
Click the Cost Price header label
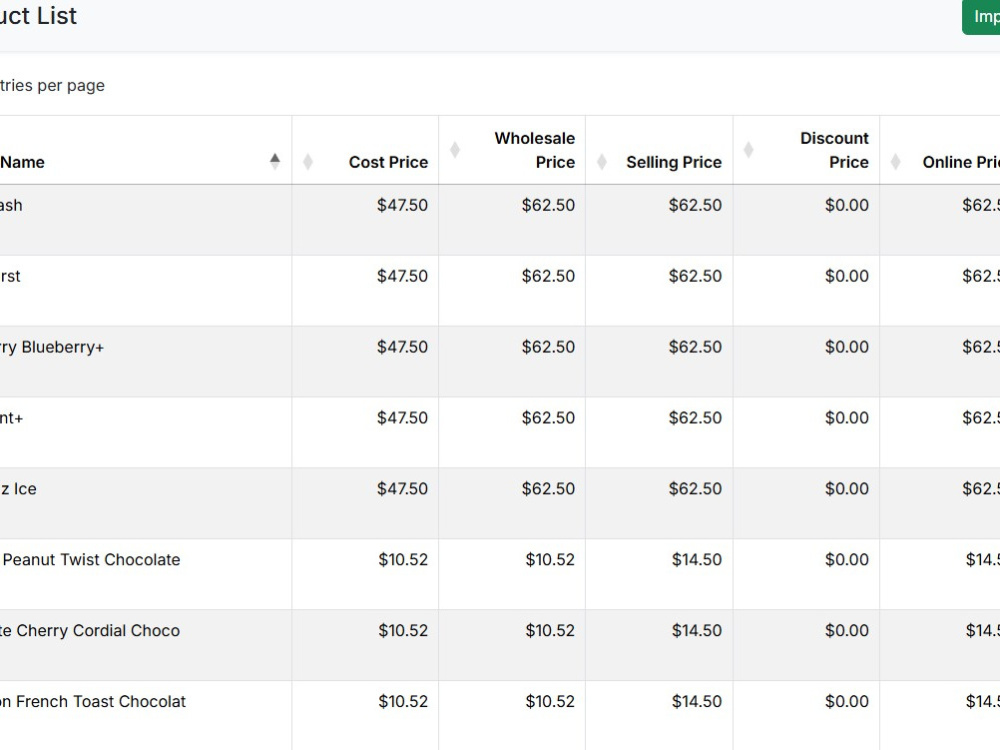[x=388, y=162]
